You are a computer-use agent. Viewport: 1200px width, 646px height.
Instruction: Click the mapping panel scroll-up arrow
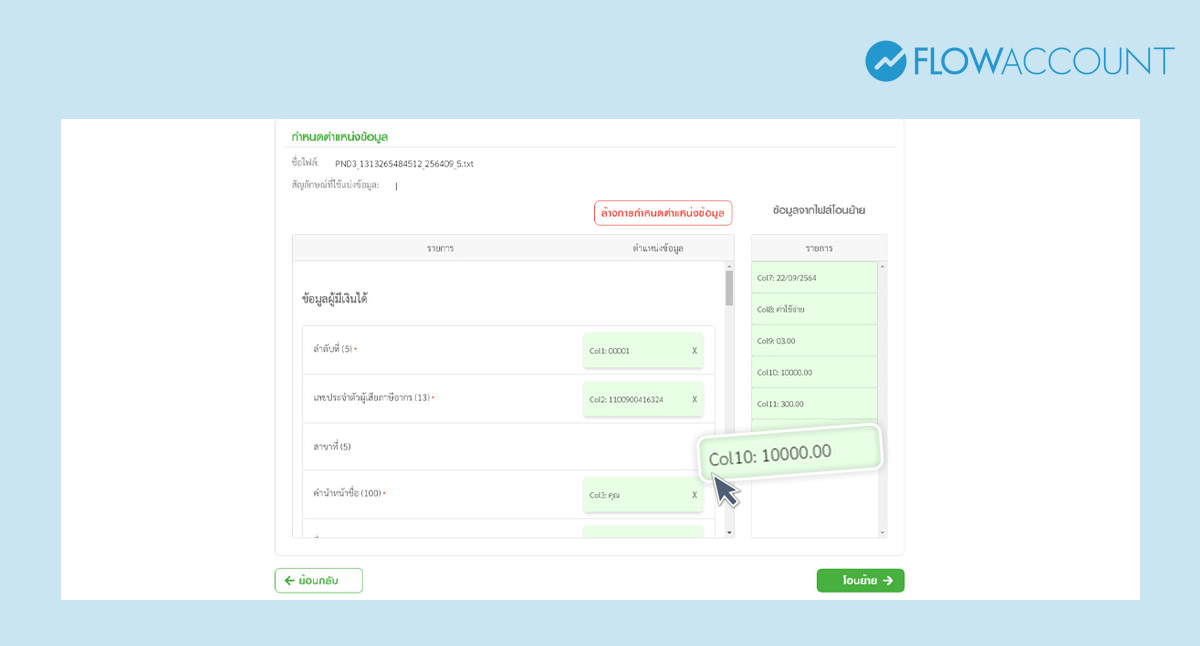click(x=729, y=267)
